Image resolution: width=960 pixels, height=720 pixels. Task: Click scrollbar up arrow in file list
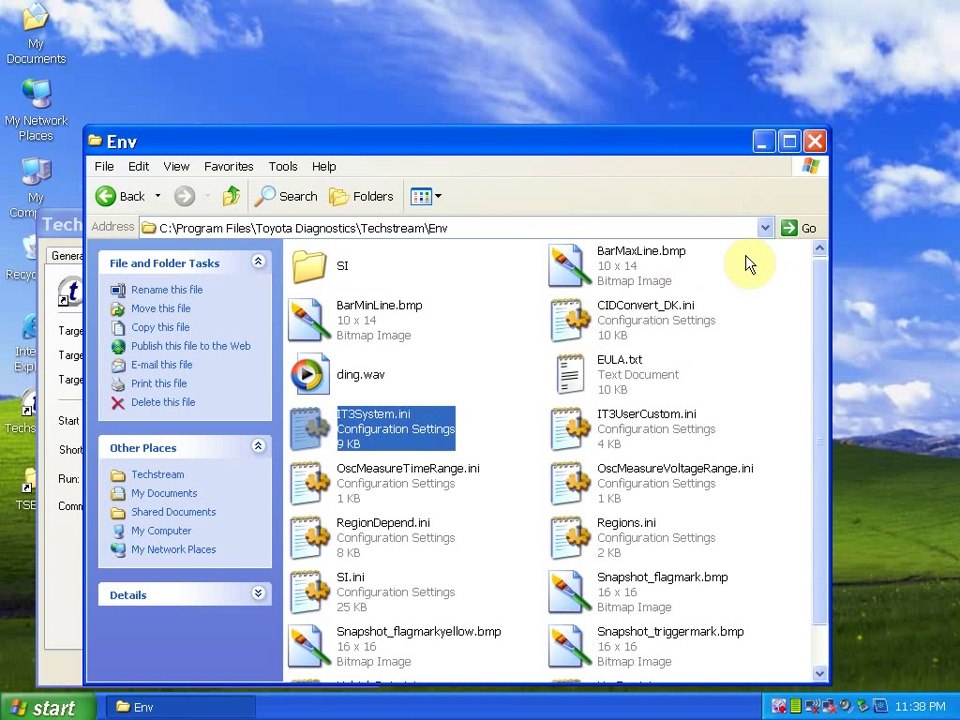tap(820, 248)
